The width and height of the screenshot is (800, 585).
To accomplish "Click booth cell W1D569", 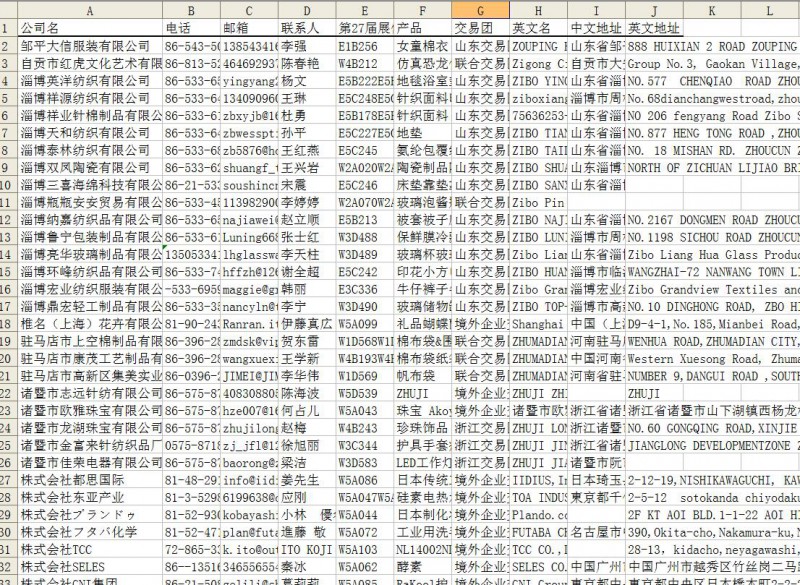I will pyautogui.click(x=365, y=376).
